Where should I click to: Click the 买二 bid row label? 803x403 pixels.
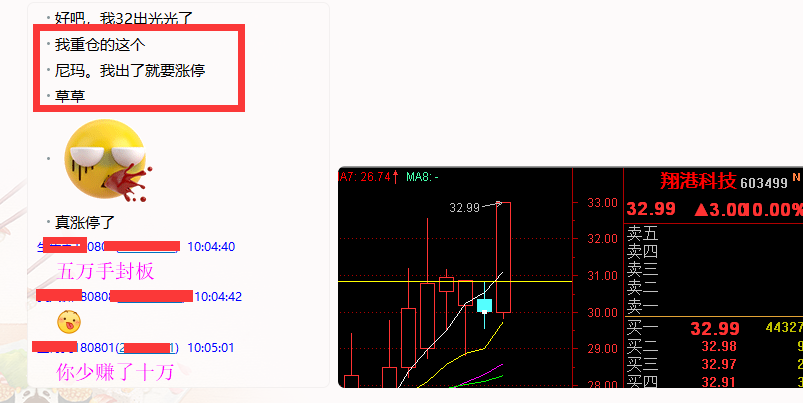click(642, 346)
